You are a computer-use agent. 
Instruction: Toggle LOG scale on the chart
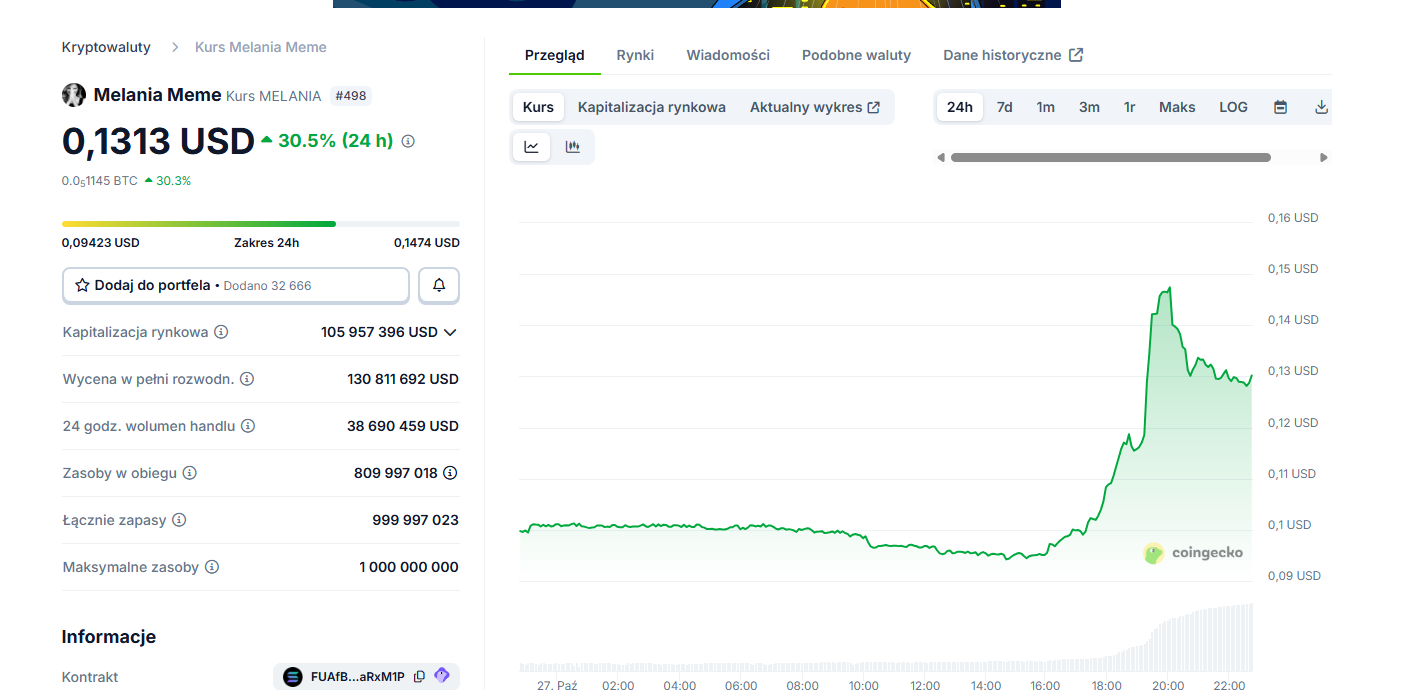click(x=1233, y=107)
